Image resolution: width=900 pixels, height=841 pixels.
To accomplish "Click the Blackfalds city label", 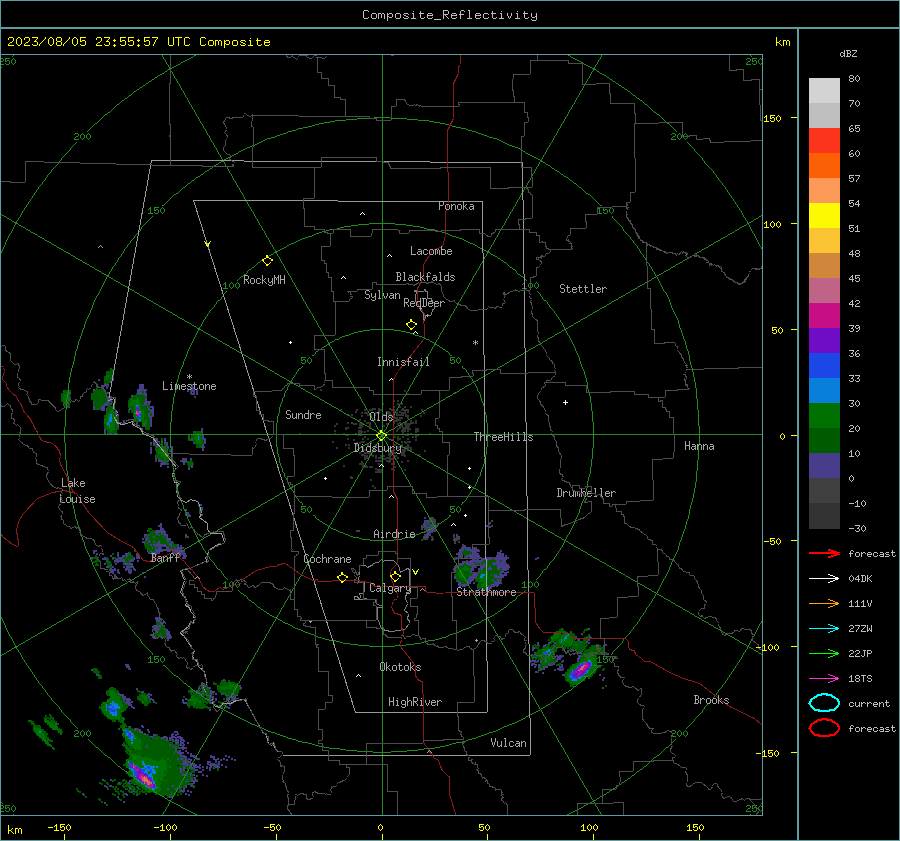I will coord(425,277).
